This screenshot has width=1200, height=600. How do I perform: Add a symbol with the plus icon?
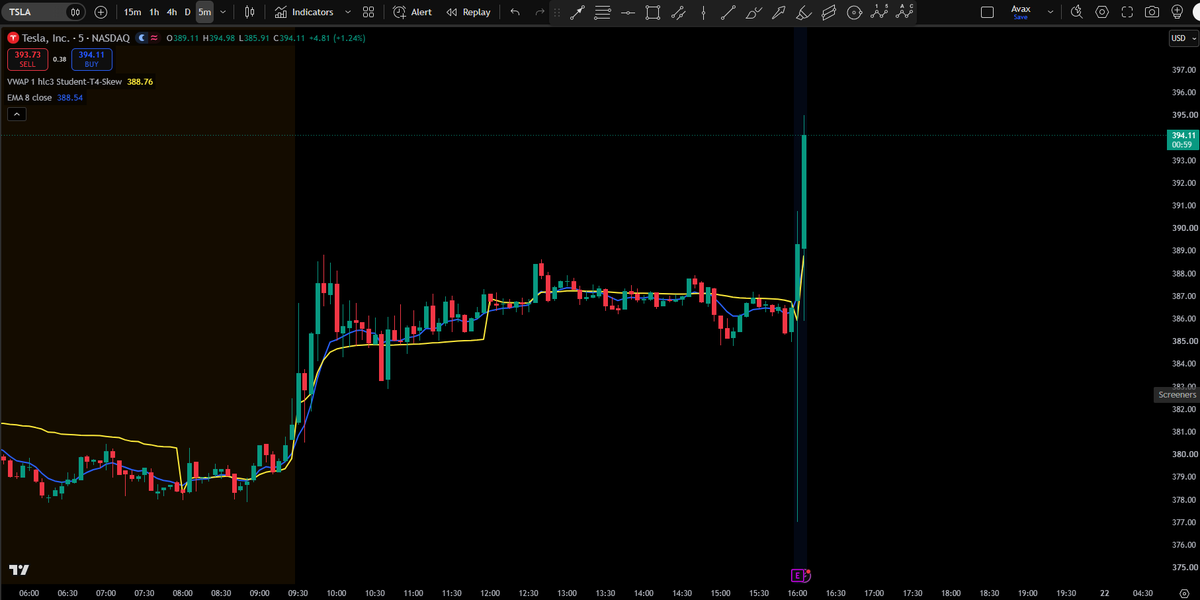pos(101,12)
